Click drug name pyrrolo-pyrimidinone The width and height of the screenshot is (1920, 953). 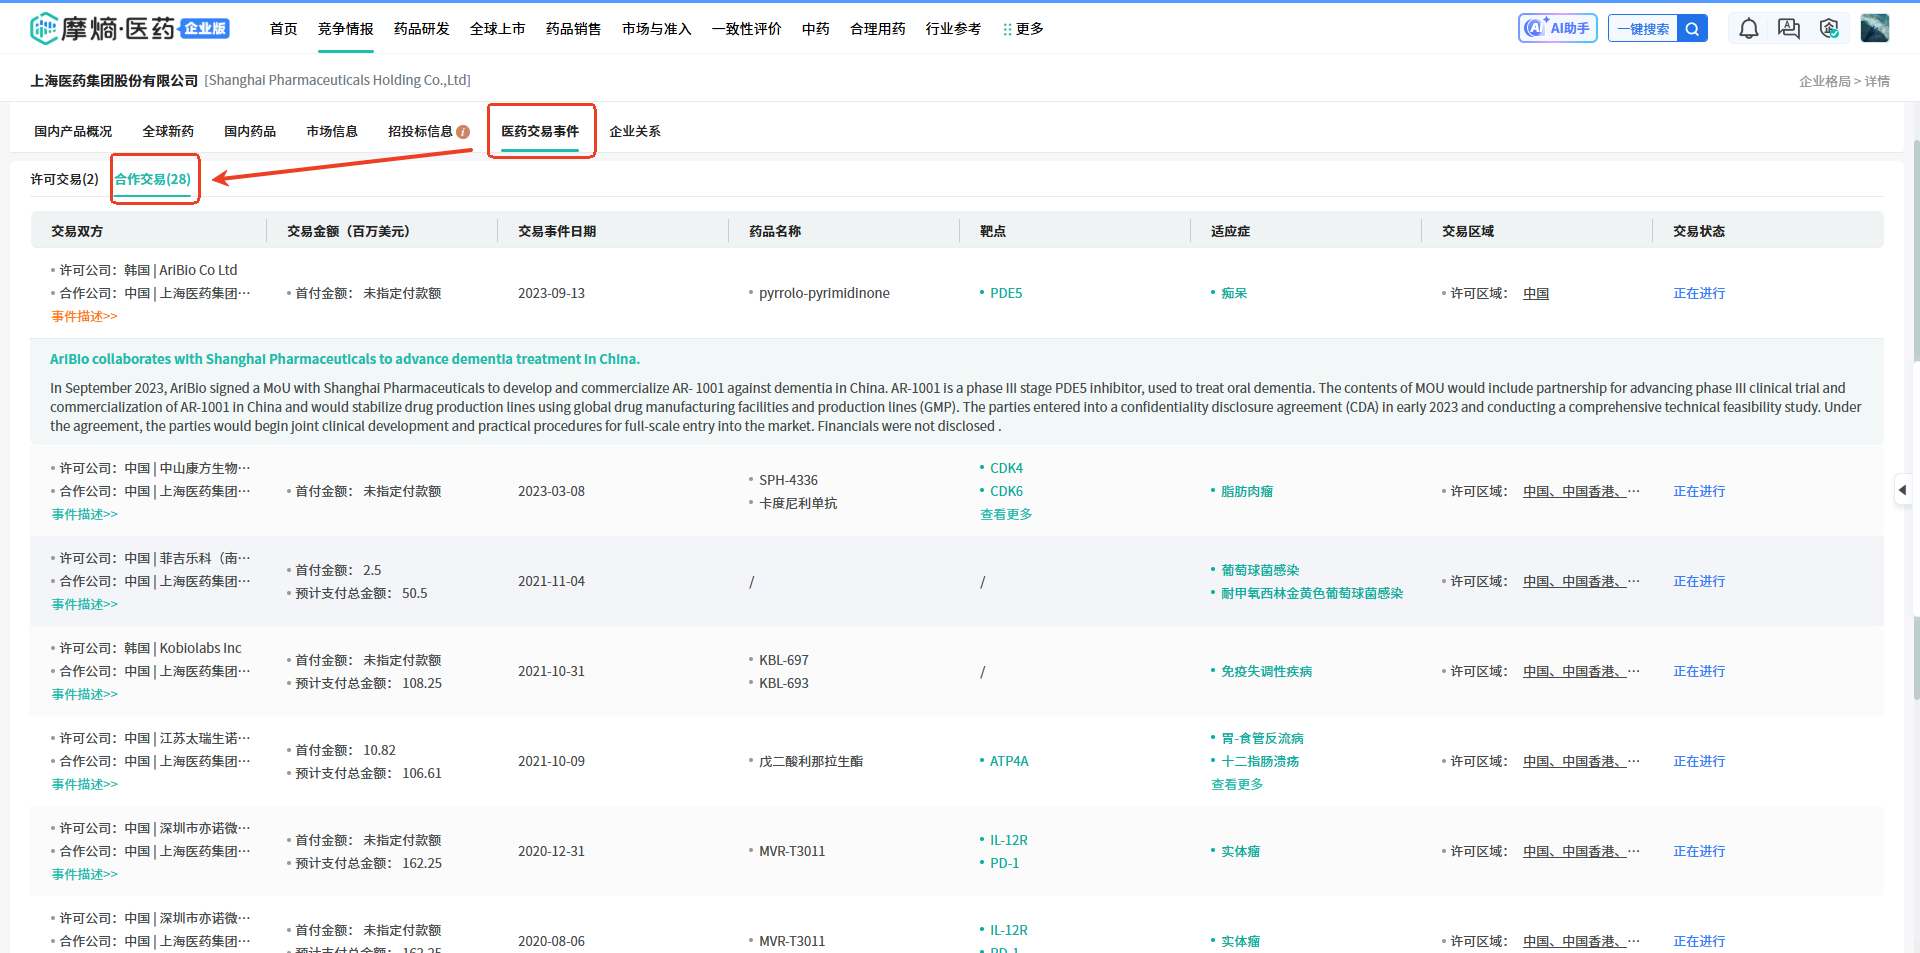tap(824, 293)
